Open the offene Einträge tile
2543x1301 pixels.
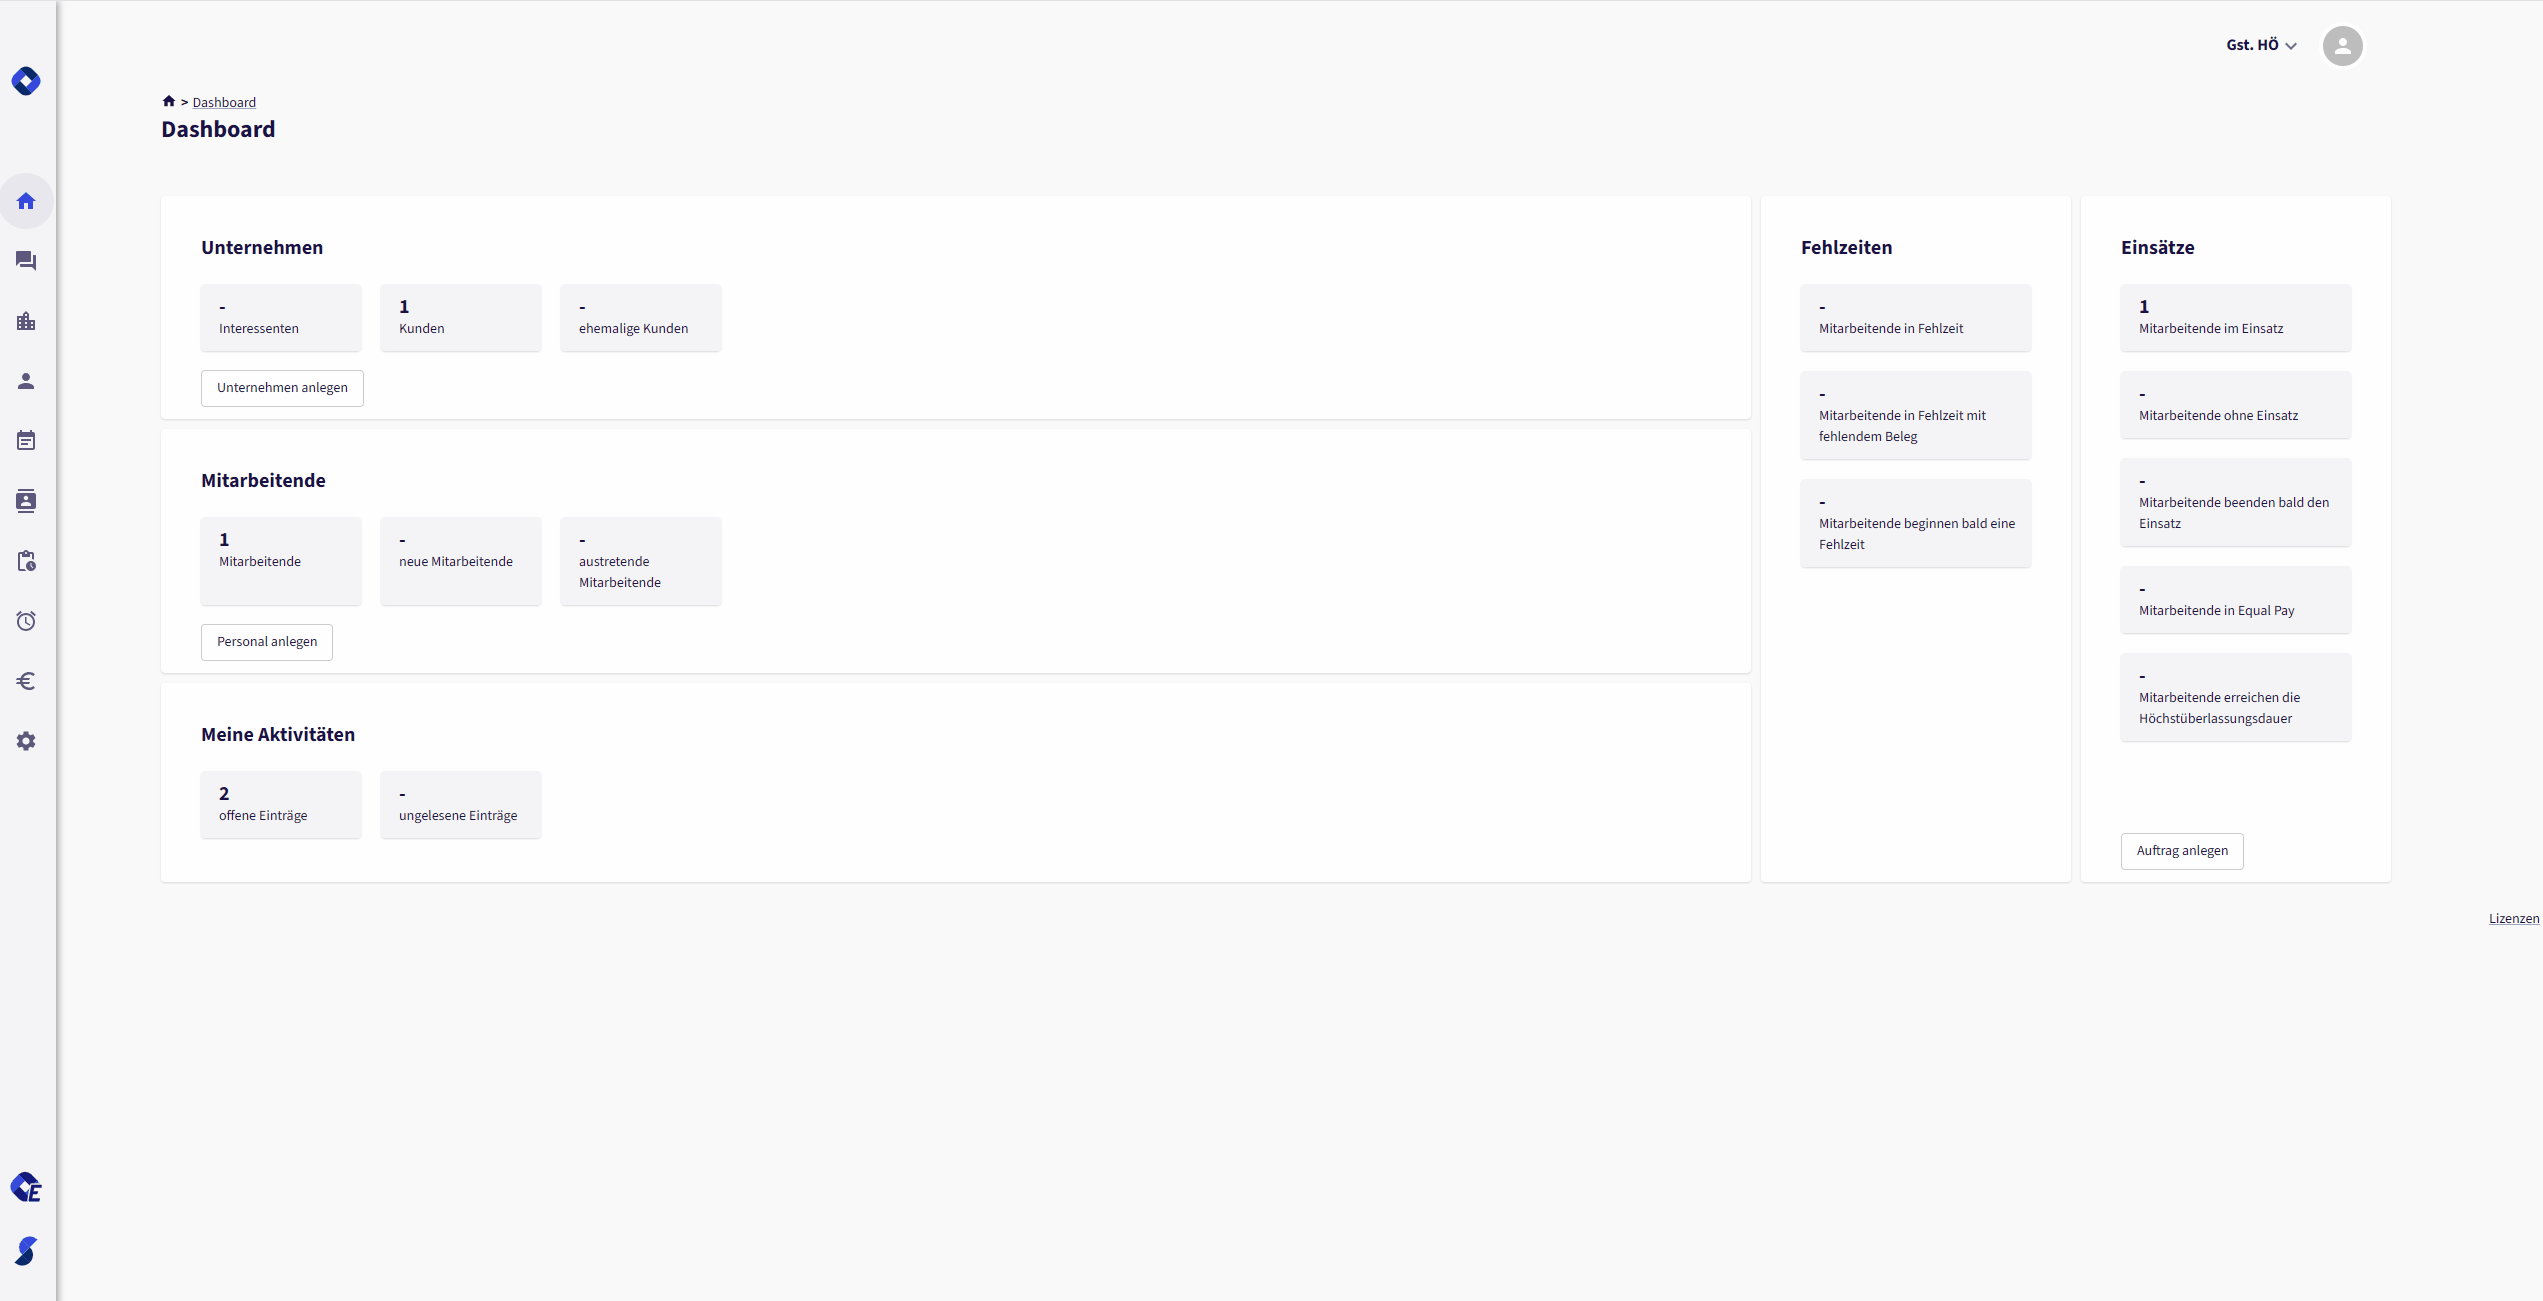[x=280, y=804]
